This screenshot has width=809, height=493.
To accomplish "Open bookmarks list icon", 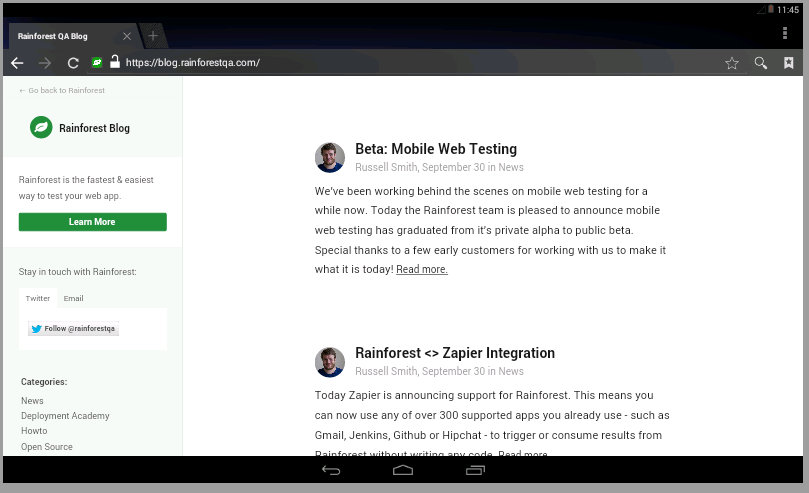I will 788,63.
